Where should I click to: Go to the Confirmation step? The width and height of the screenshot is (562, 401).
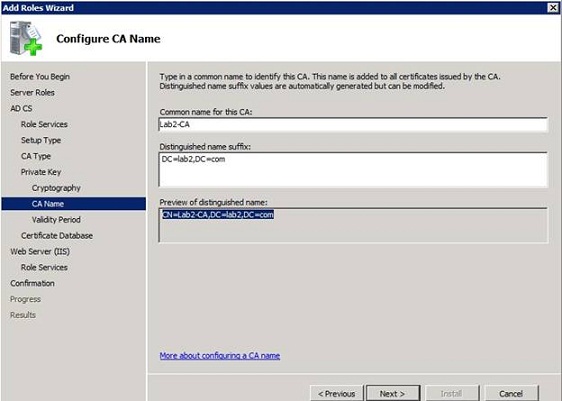pyautogui.click(x=32, y=283)
